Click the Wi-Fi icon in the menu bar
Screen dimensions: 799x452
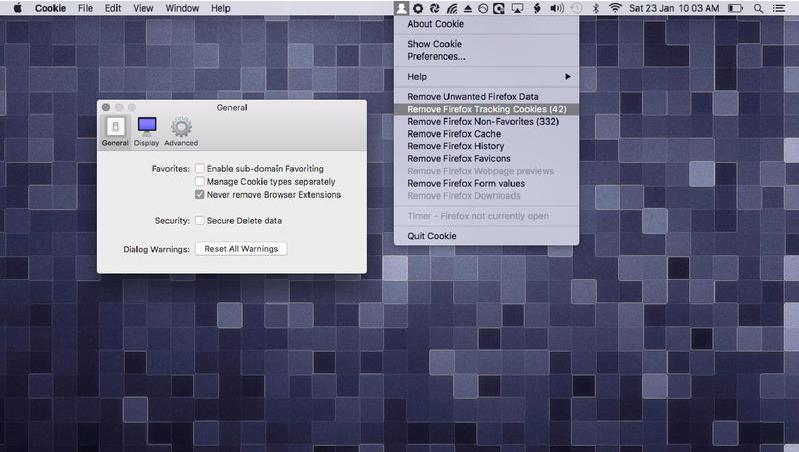coord(615,8)
